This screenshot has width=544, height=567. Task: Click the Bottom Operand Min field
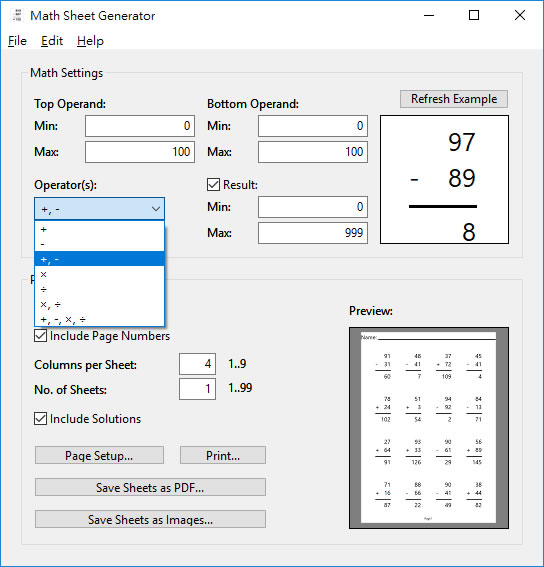click(x=313, y=126)
